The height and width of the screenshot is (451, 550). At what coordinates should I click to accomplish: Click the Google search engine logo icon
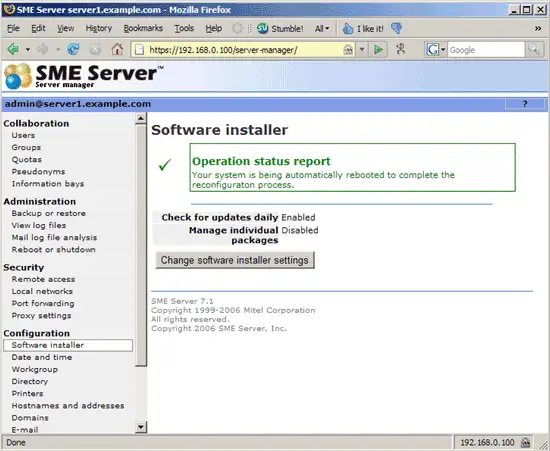click(432, 50)
